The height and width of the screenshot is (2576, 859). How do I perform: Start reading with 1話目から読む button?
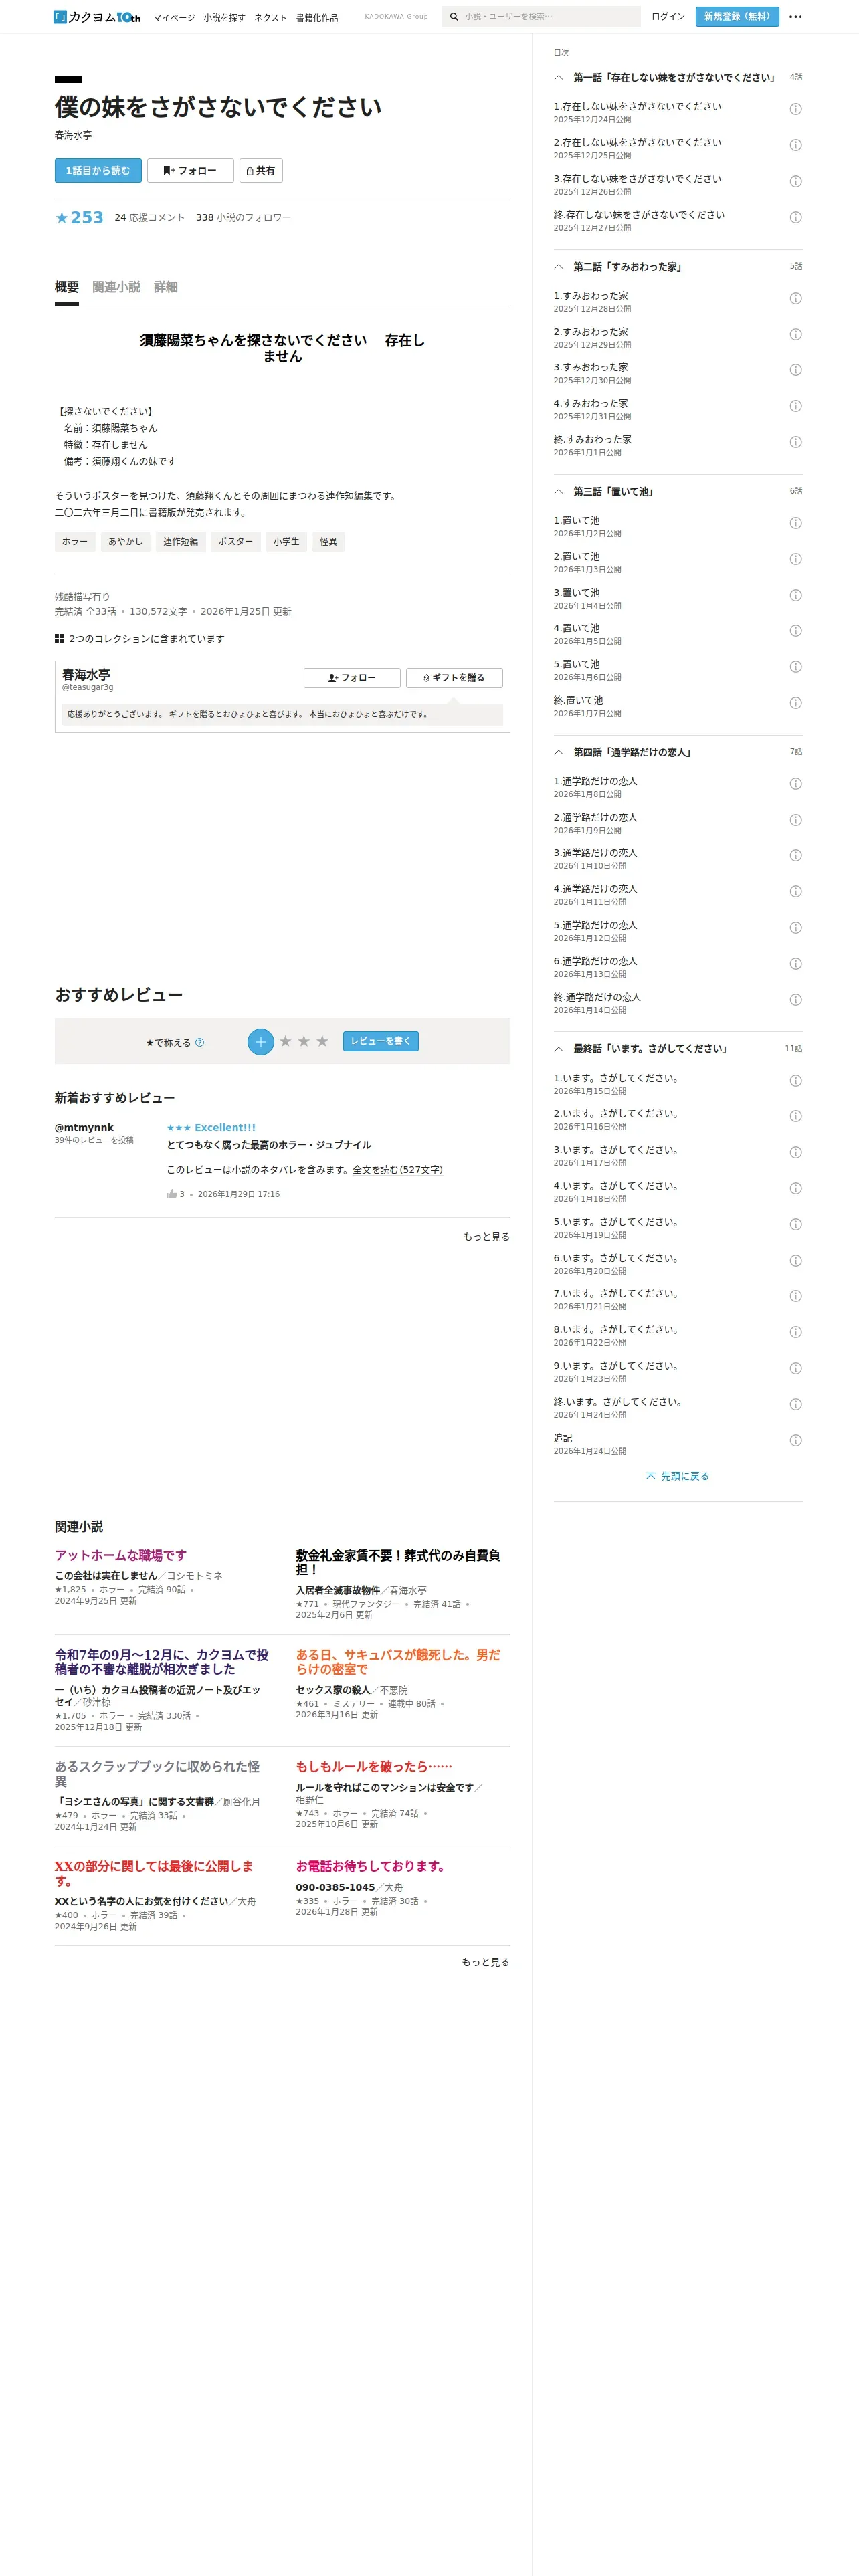pyautogui.click(x=98, y=171)
